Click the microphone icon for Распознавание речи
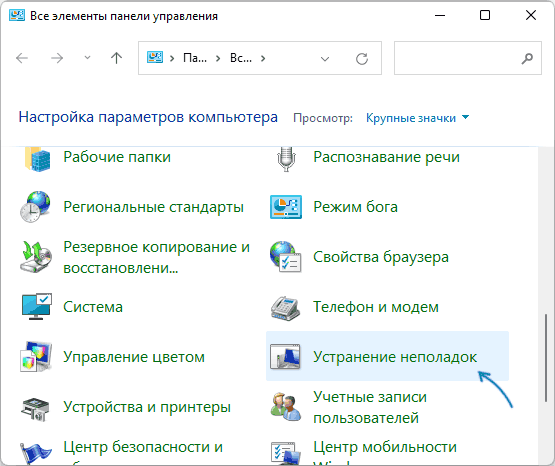This screenshot has height=466, width=555. click(286, 159)
